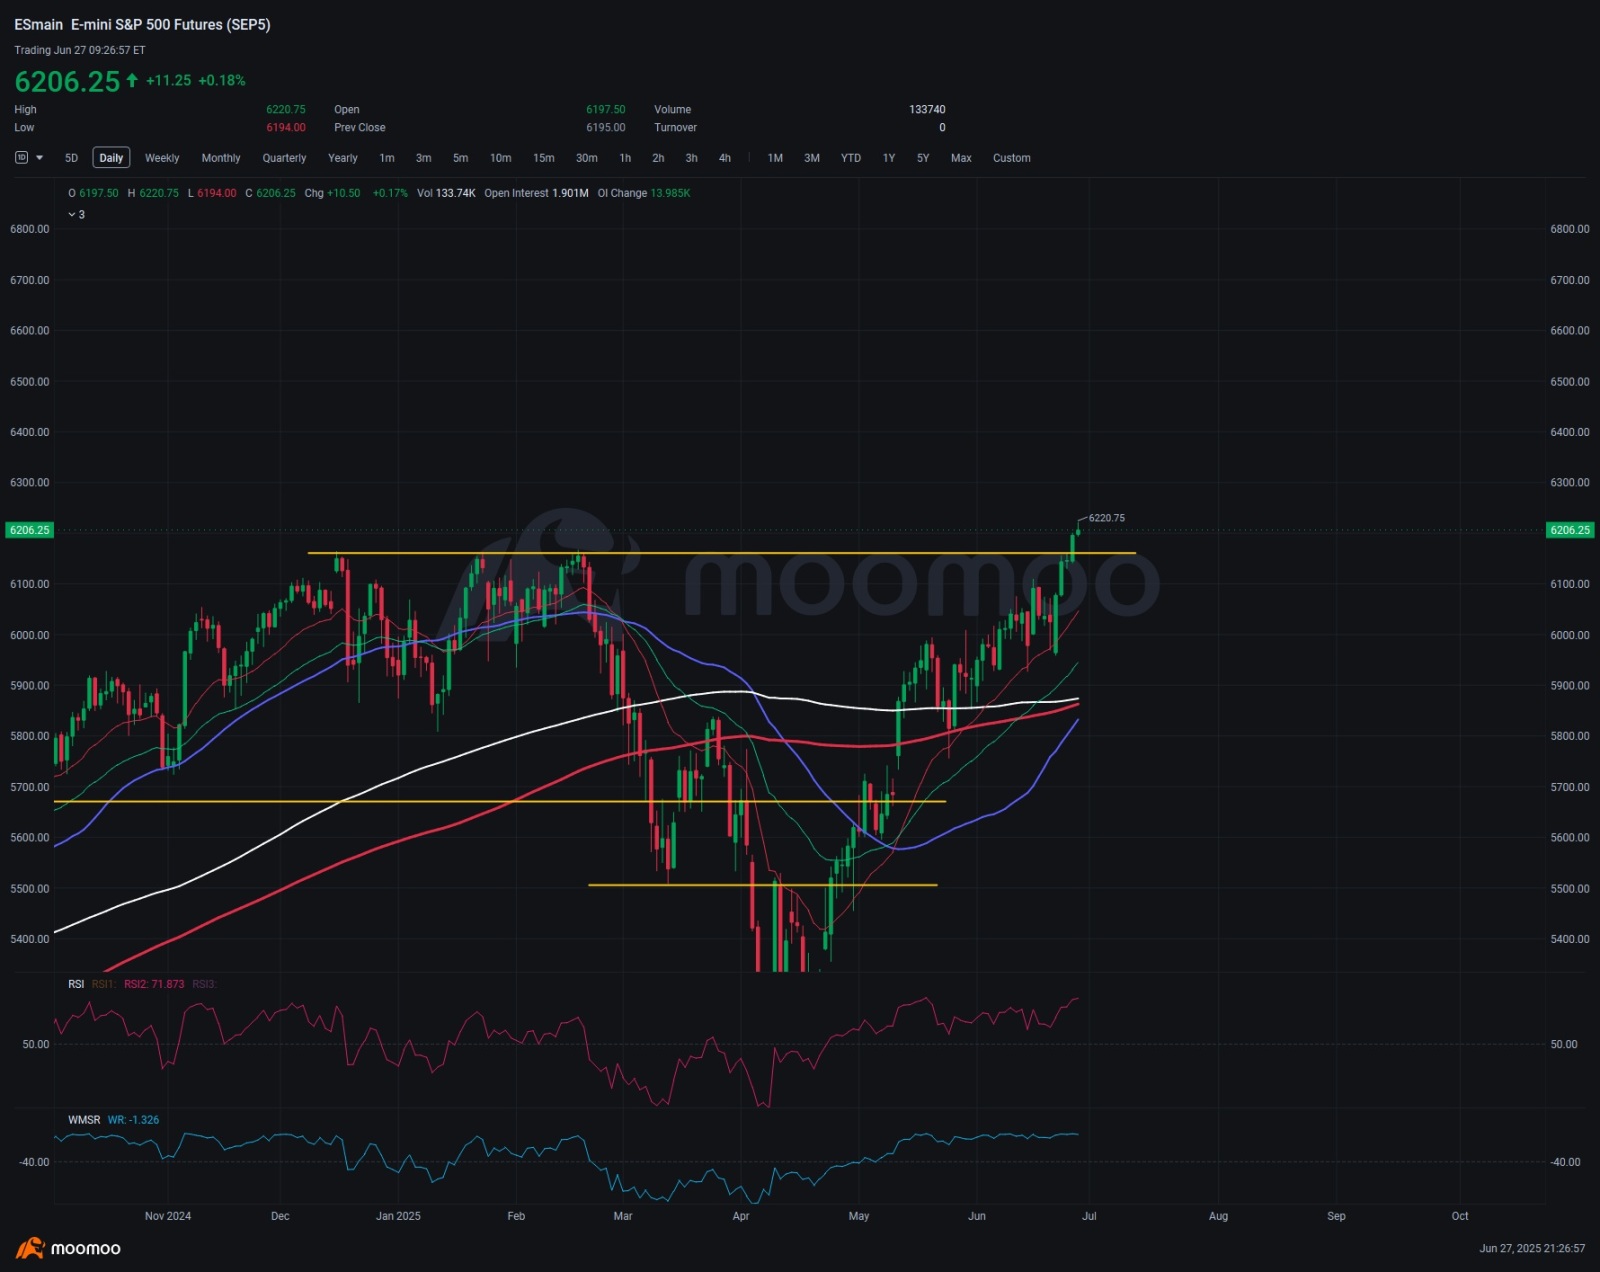Expand the interval dropdown arrow
The width and height of the screenshot is (1600, 1272).
[x=40, y=158]
